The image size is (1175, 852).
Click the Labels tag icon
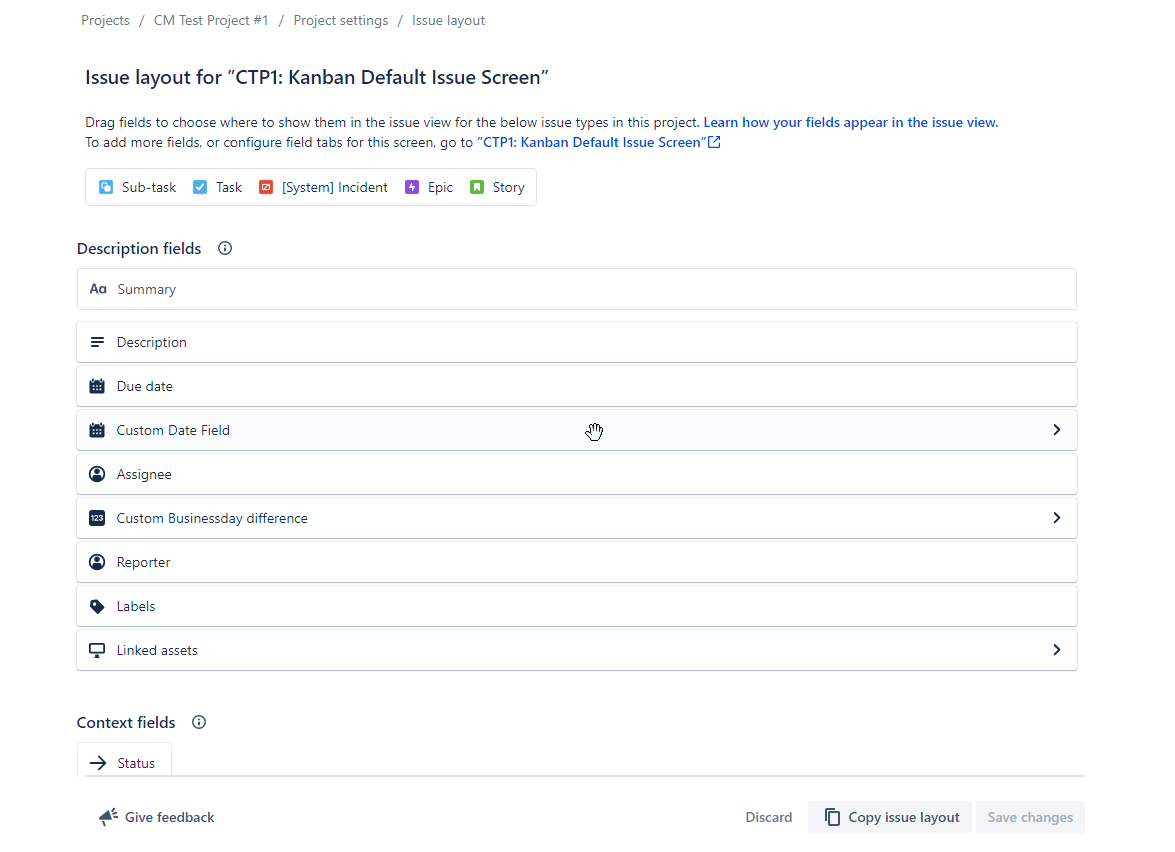[97, 606]
